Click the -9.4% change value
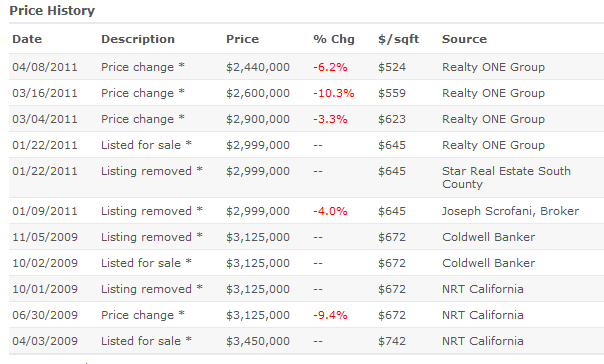Screen dimensions: 604x364 (x=330, y=315)
